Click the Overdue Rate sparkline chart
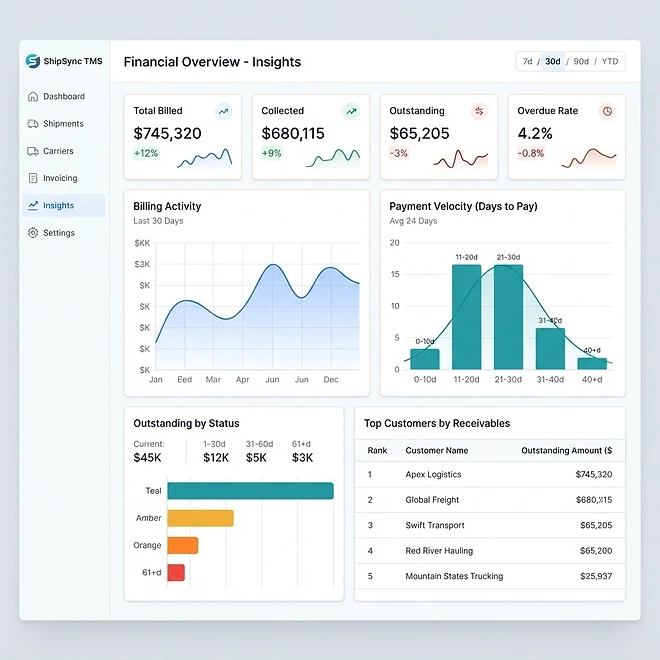The height and width of the screenshot is (660, 660). [x=588, y=158]
